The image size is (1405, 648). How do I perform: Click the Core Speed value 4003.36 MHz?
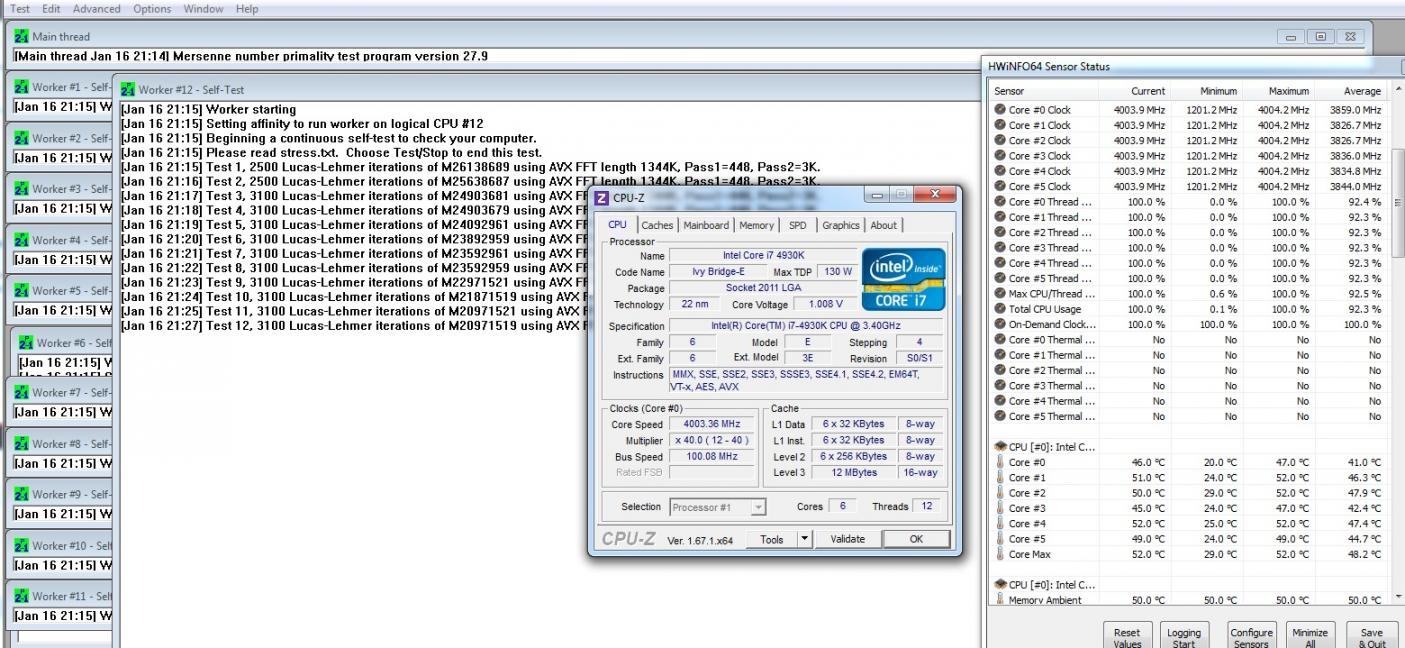tap(711, 424)
